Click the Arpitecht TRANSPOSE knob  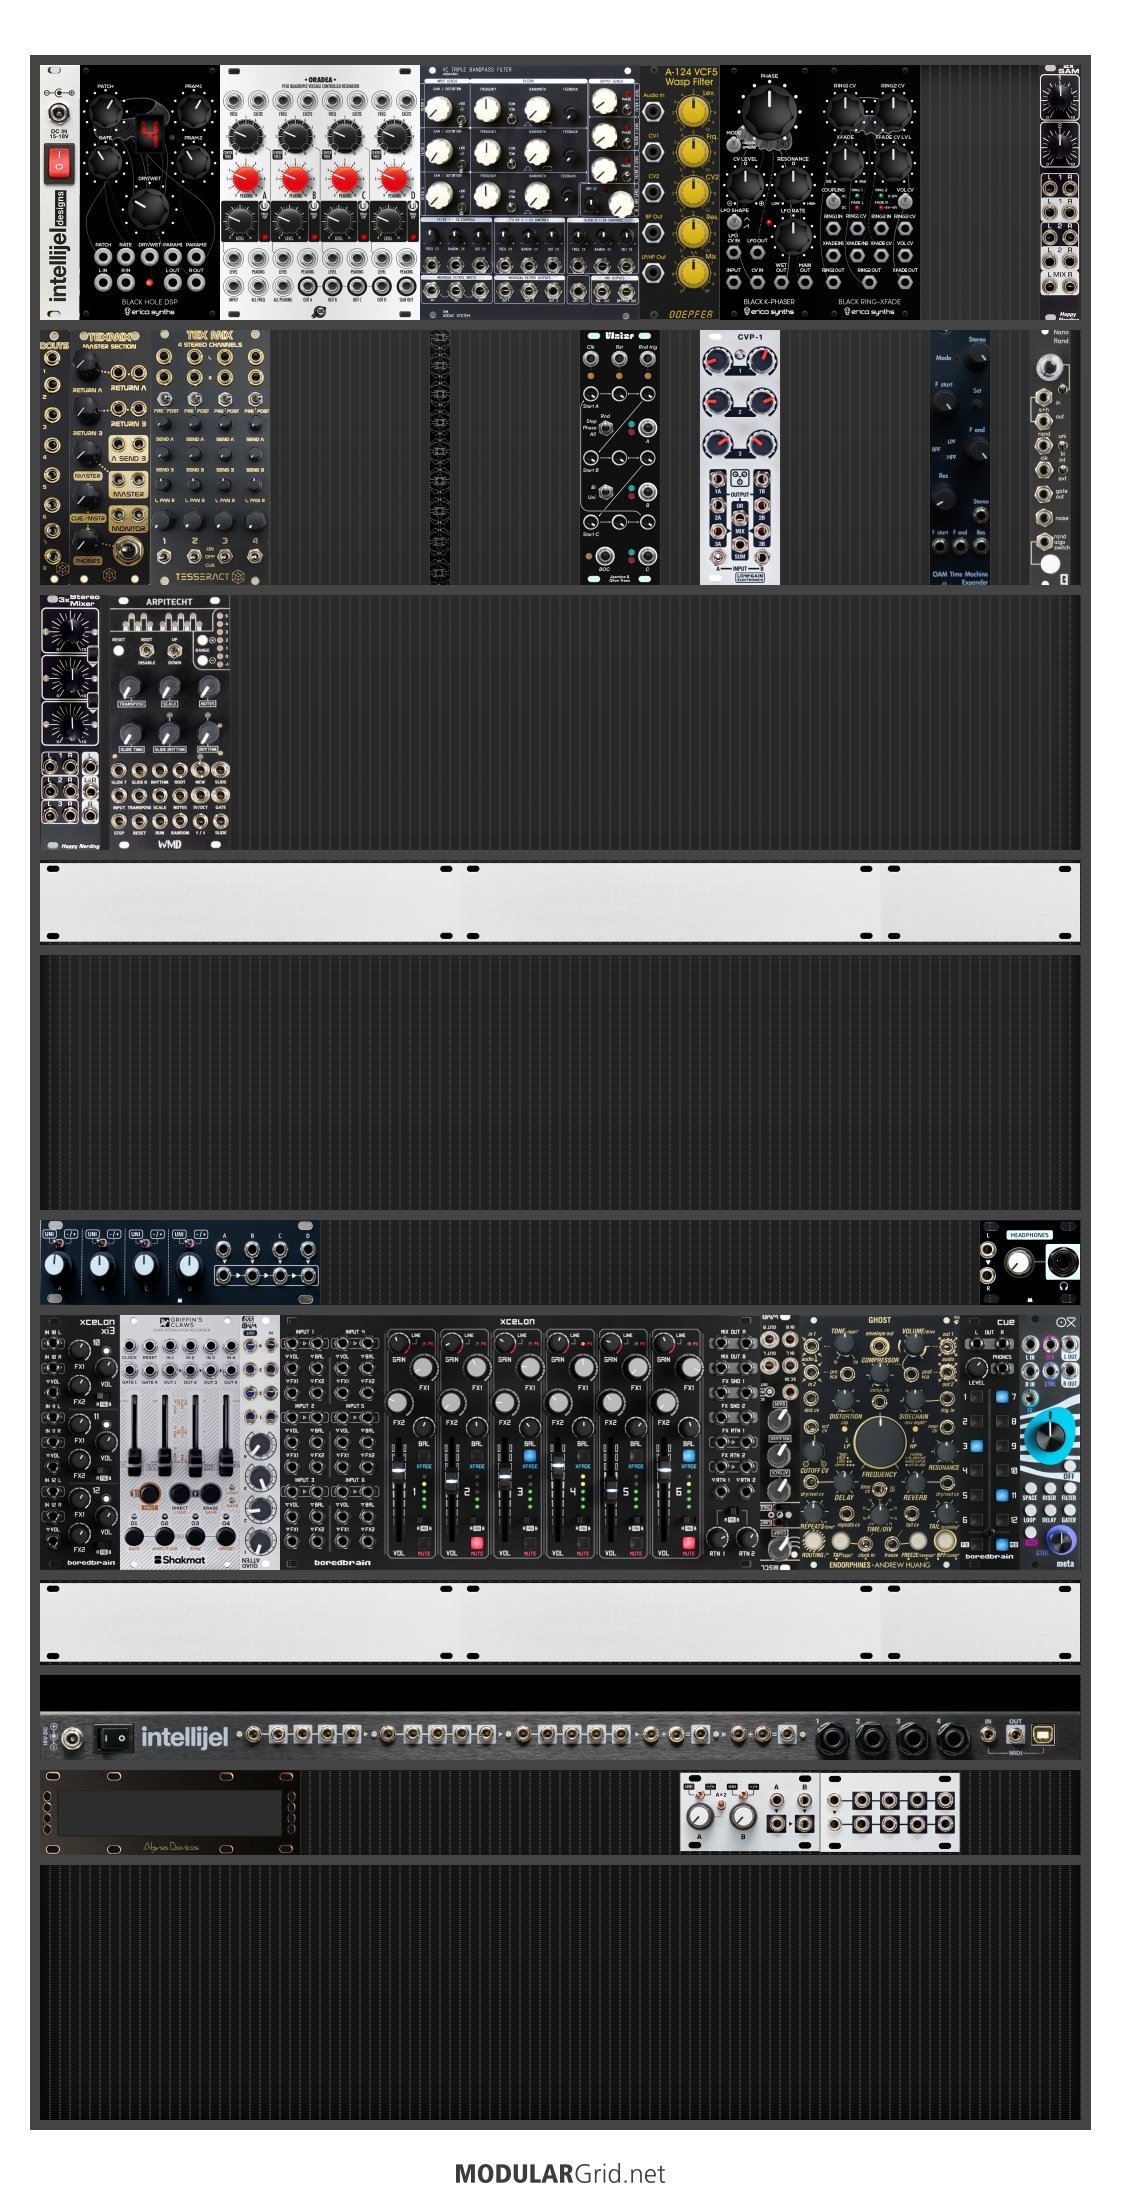(x=131, y=687)
